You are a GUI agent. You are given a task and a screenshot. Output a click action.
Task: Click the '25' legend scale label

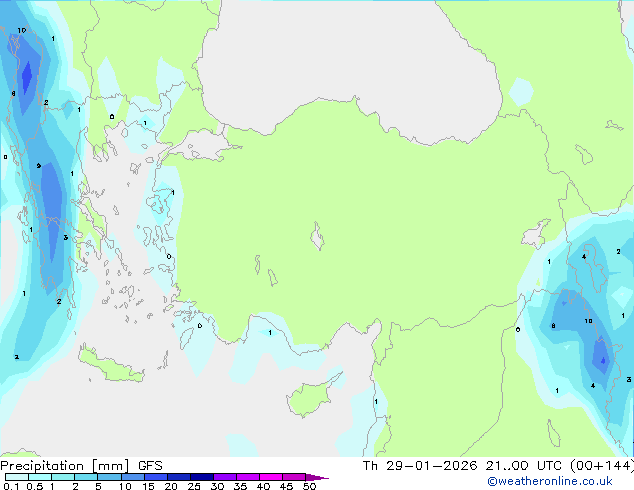click(x=194, y=486)
